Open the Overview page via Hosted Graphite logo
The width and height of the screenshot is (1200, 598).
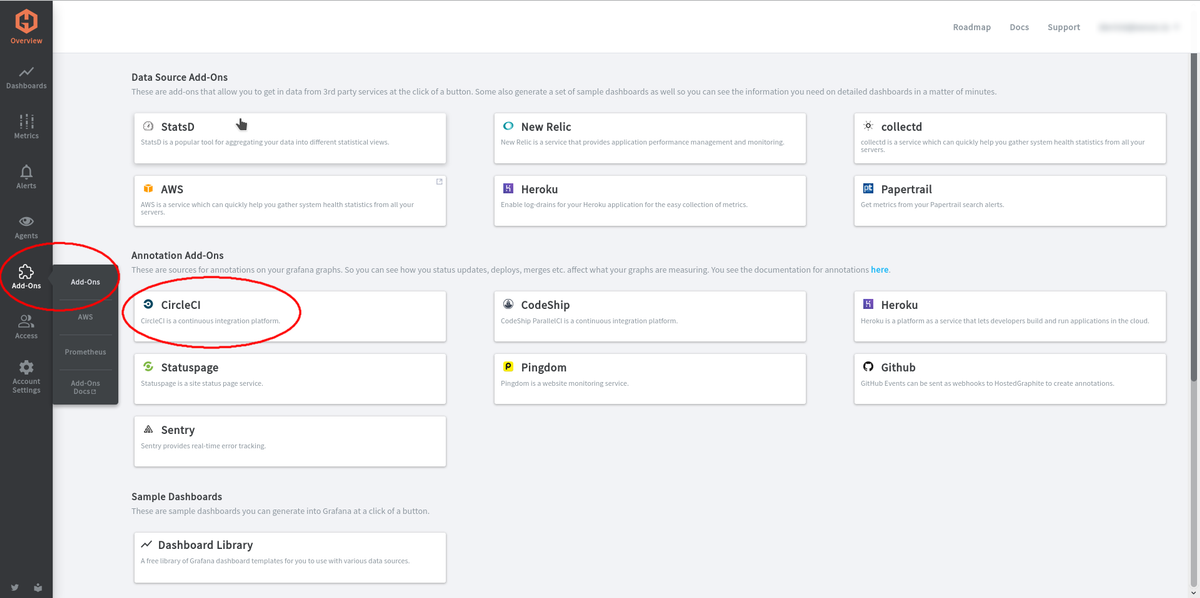point(26,27)
